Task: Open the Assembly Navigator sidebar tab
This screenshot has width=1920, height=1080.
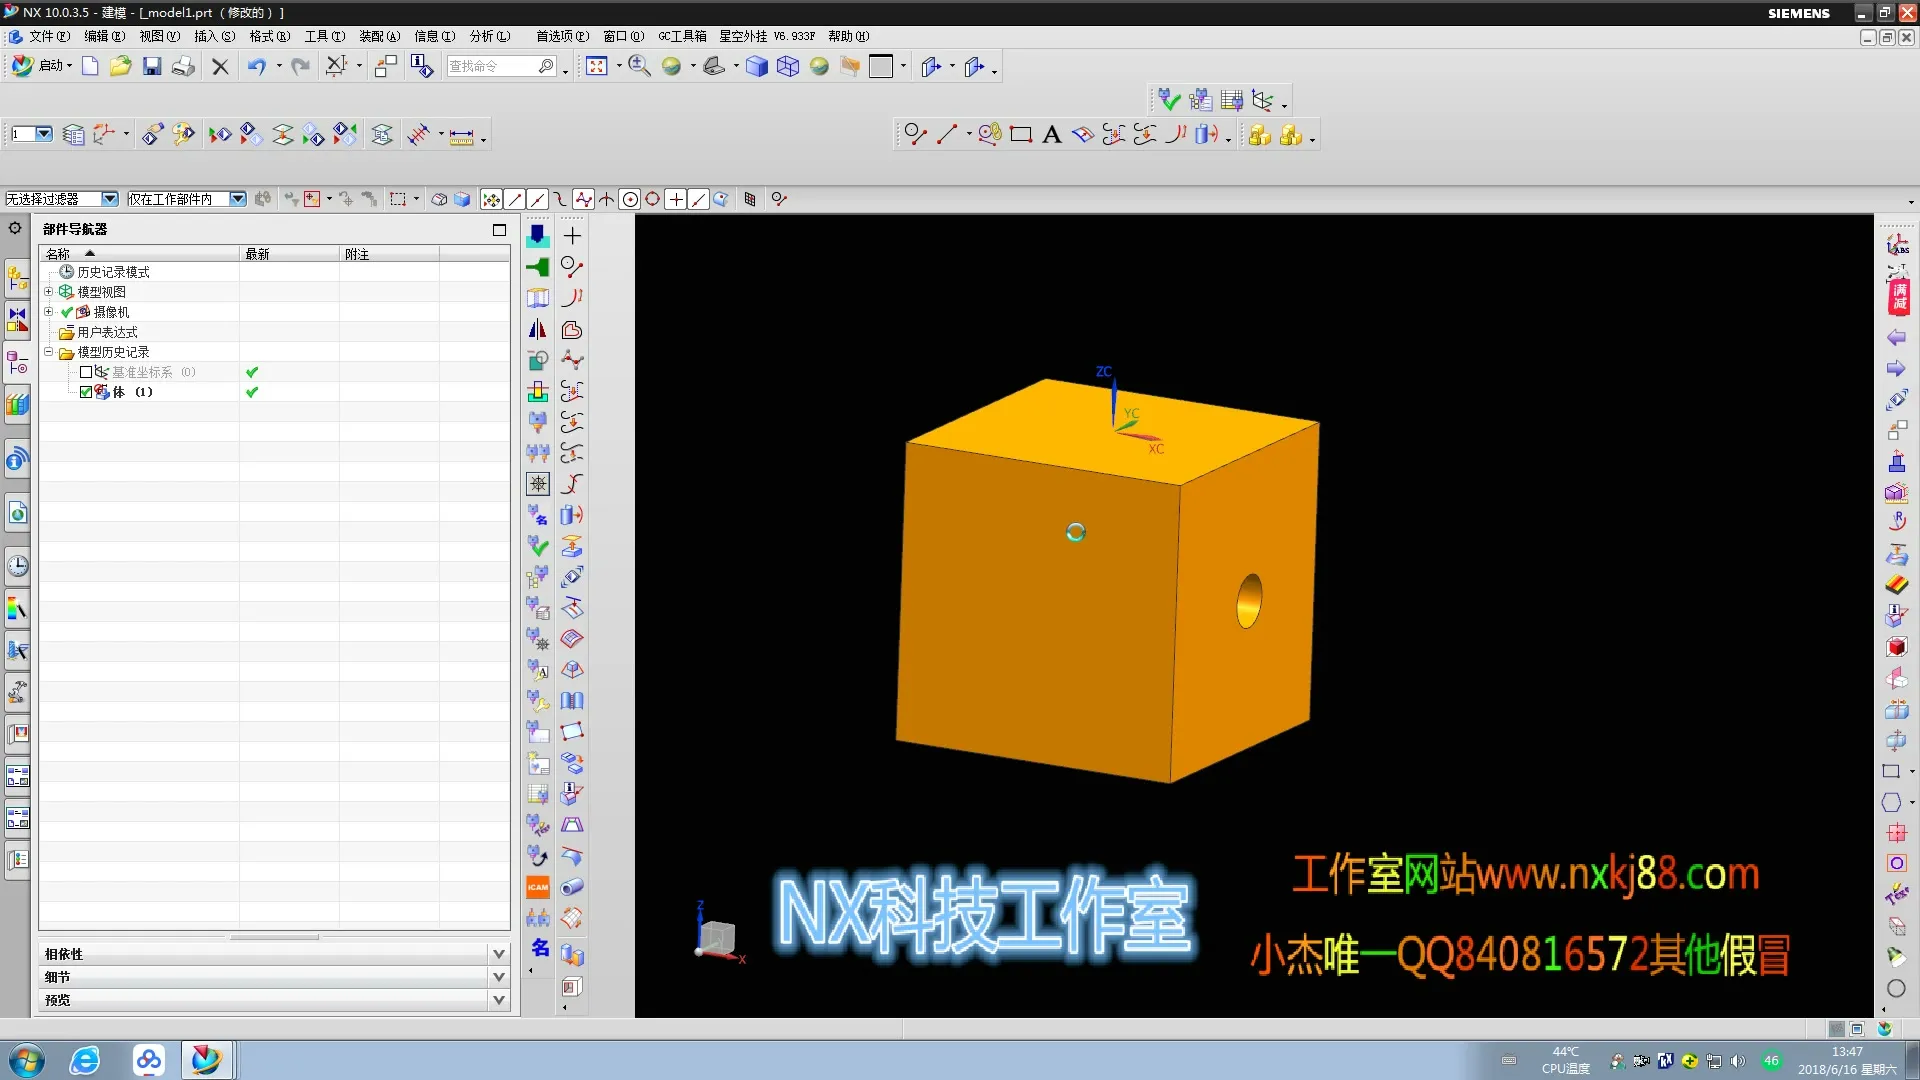Action: click(x=17, y=277)
